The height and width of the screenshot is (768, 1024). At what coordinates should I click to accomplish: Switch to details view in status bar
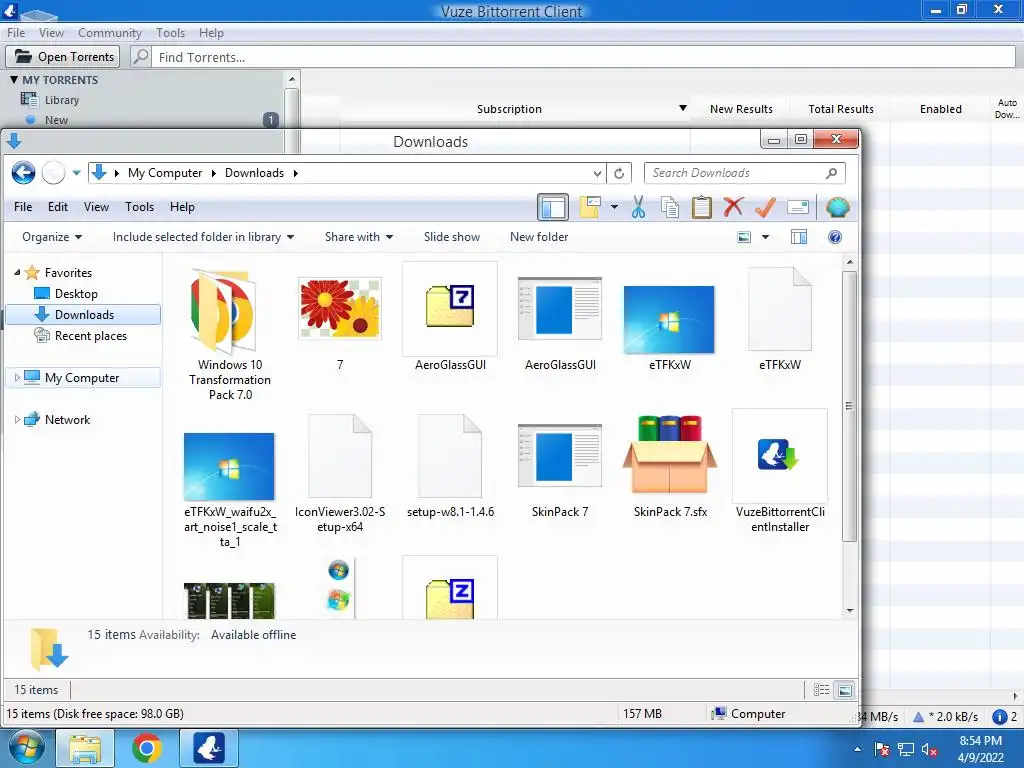(822, 690)
